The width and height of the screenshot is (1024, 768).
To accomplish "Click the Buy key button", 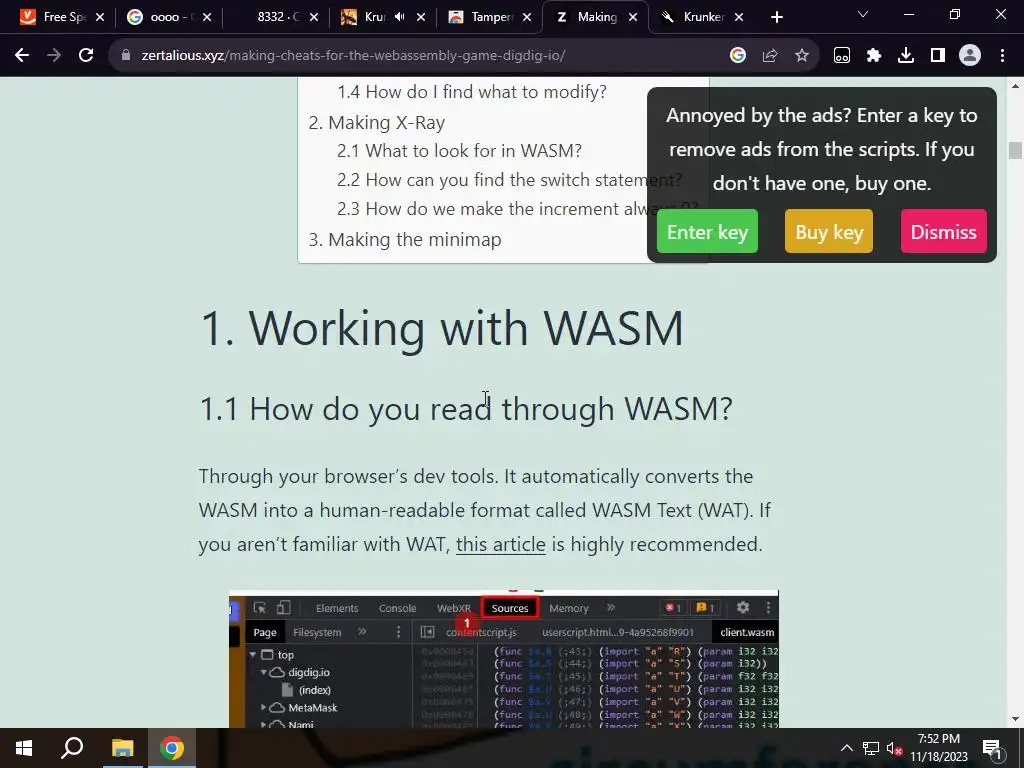I will pyautogui.click(x=829, y=231).
